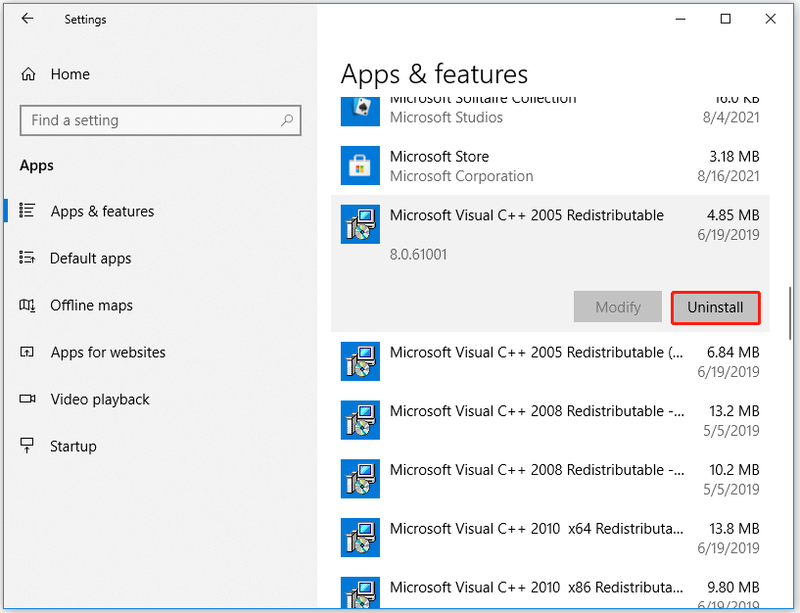
Task: Open Offline maps settings page
Action: pyautogui.click(x=91, y=305)
